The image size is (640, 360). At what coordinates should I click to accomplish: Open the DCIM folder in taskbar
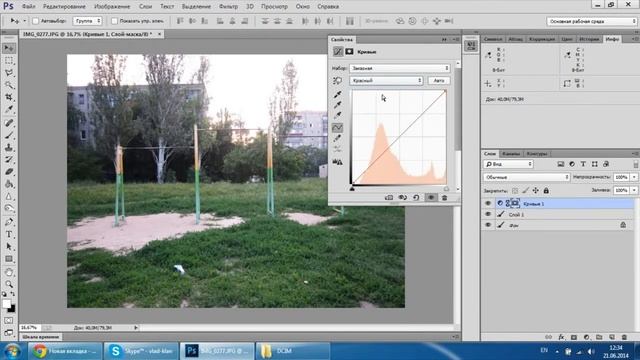click(293, 351)
